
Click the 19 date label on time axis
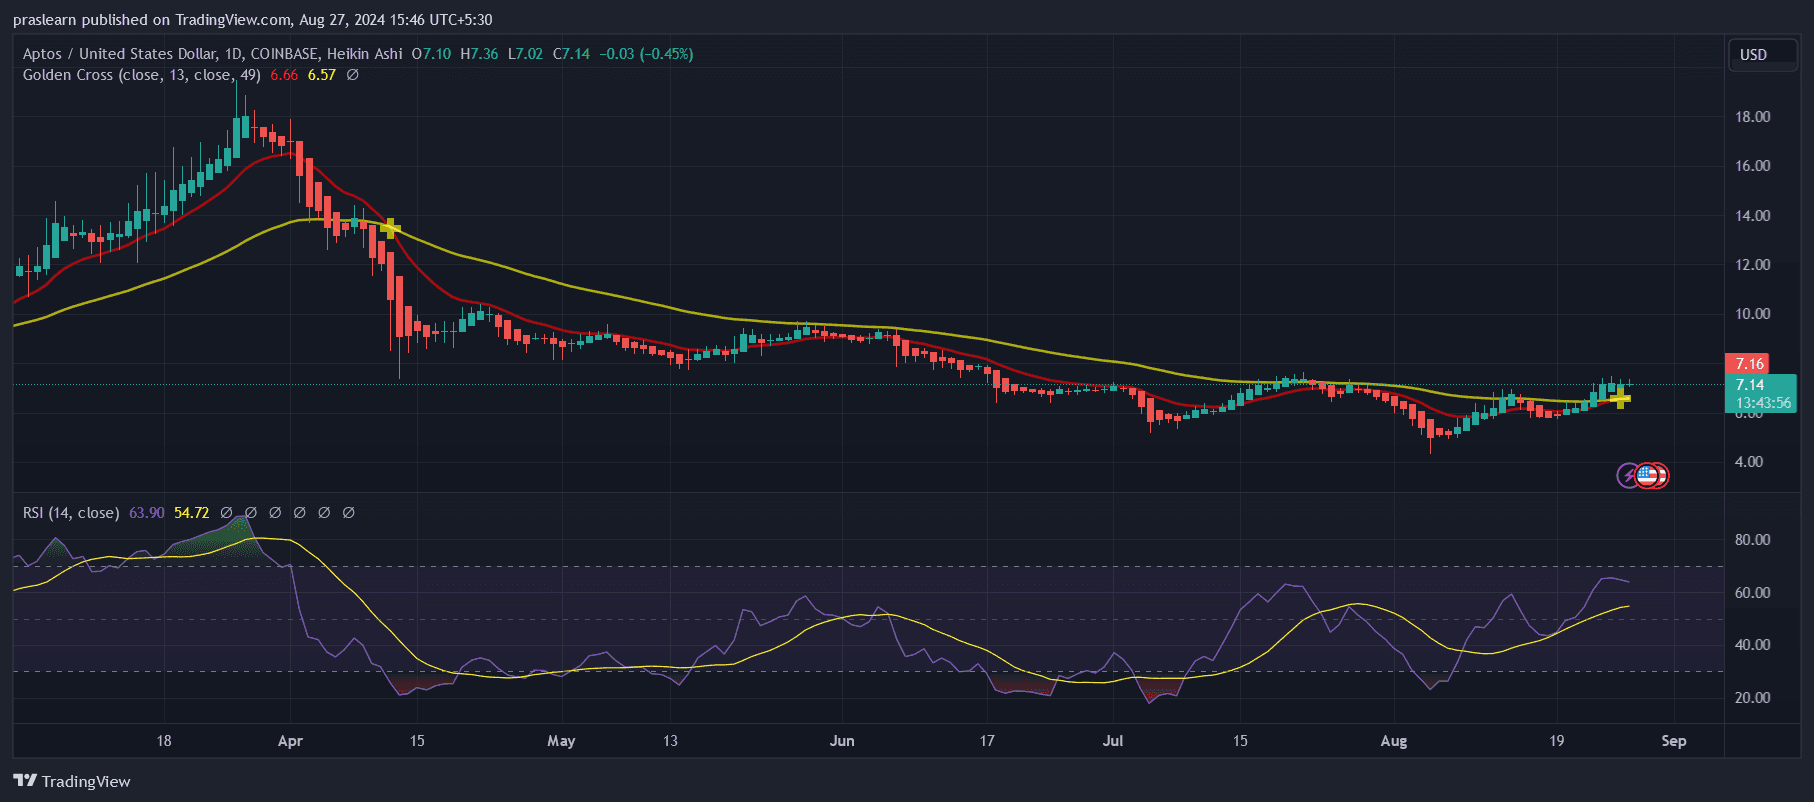point(1556,741)
